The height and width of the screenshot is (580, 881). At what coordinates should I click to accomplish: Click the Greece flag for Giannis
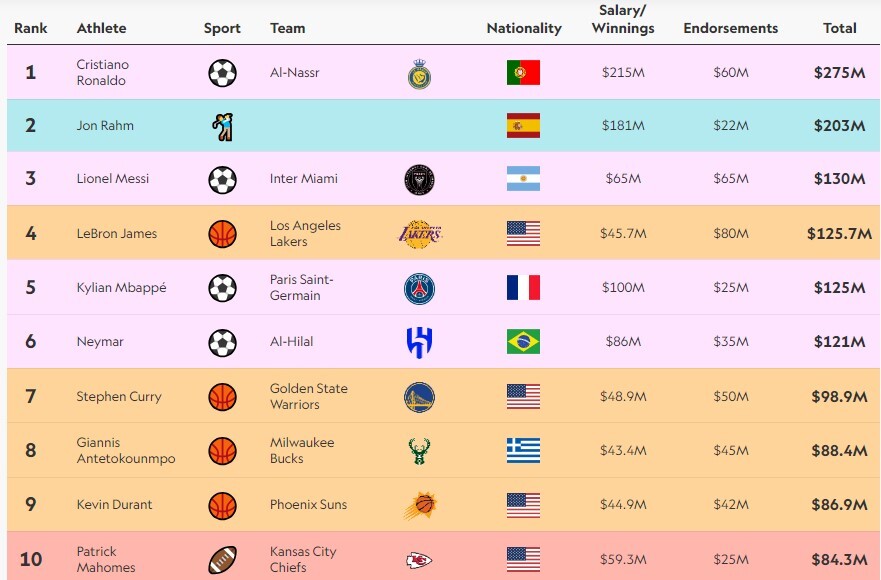click(523, 451)
